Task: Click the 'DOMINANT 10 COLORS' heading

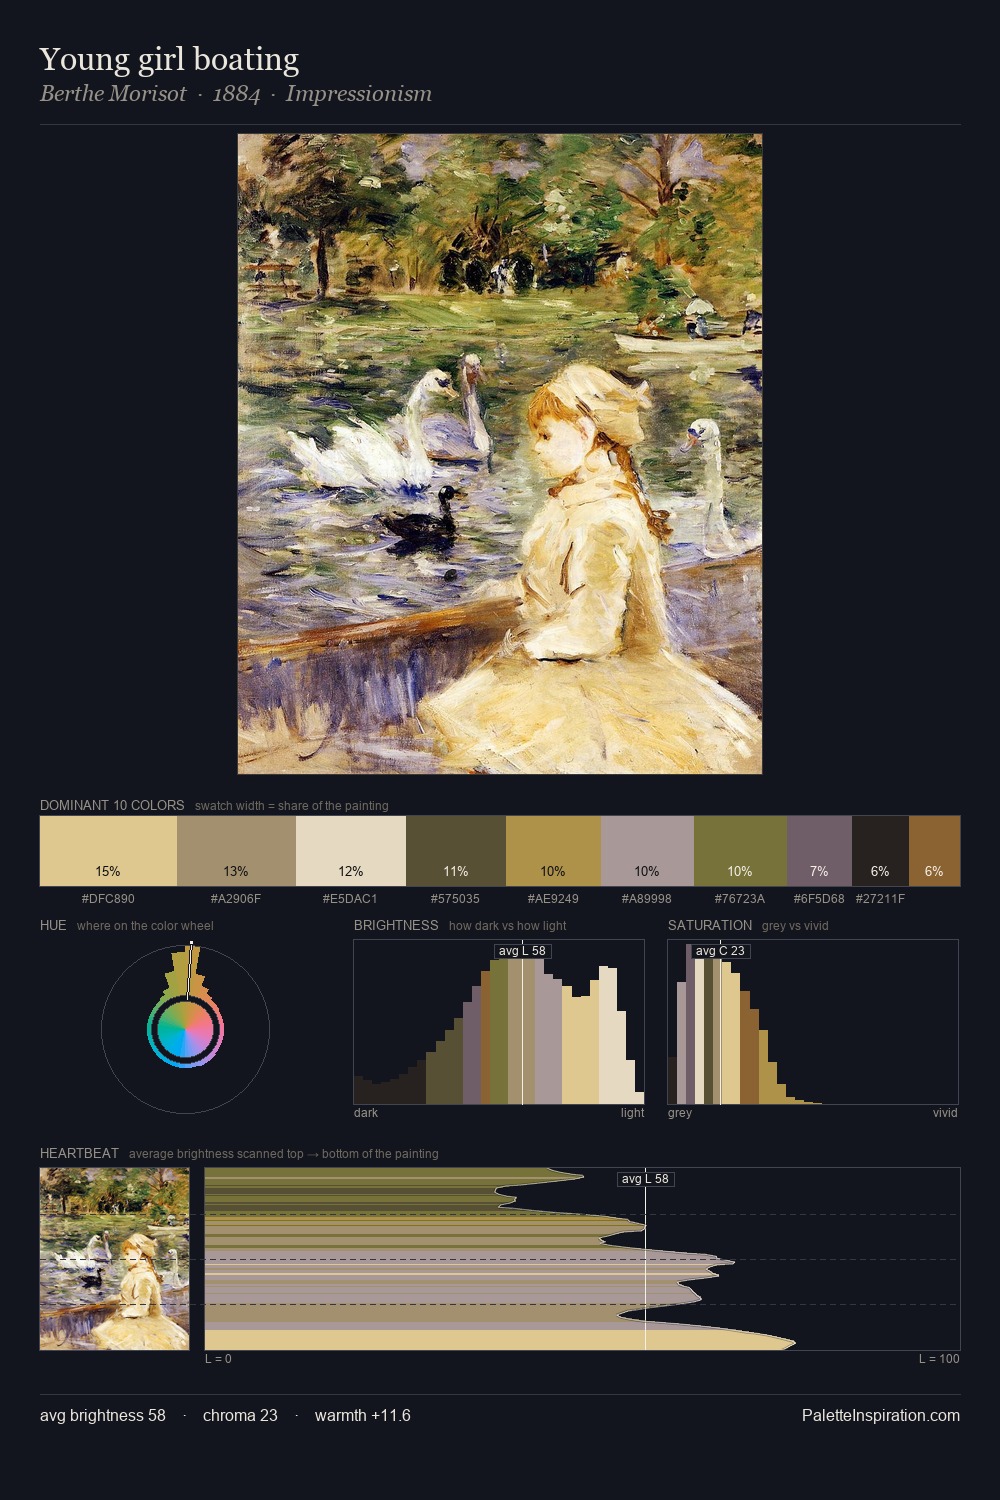Action: [x=112, y=805]
